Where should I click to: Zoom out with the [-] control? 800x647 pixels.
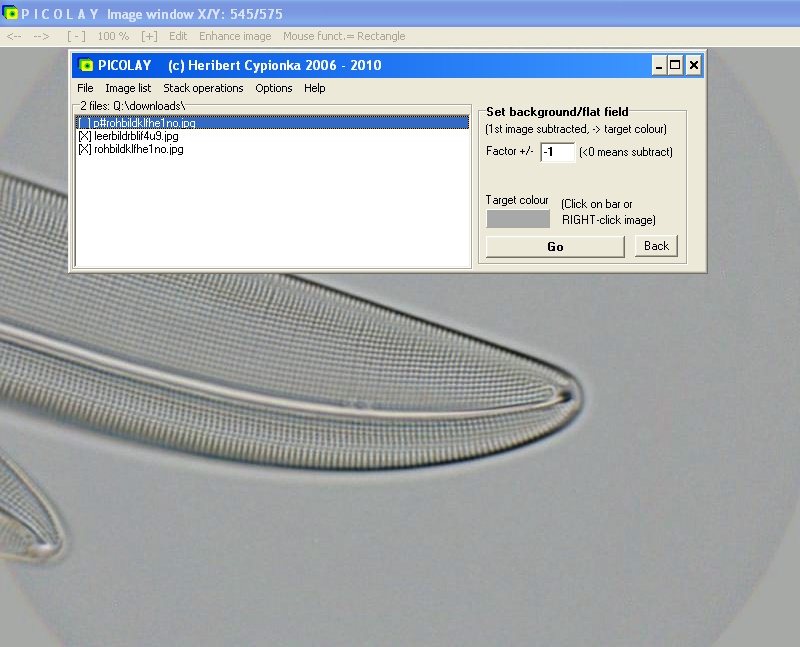pyautogui.click(x=76, y=37)
